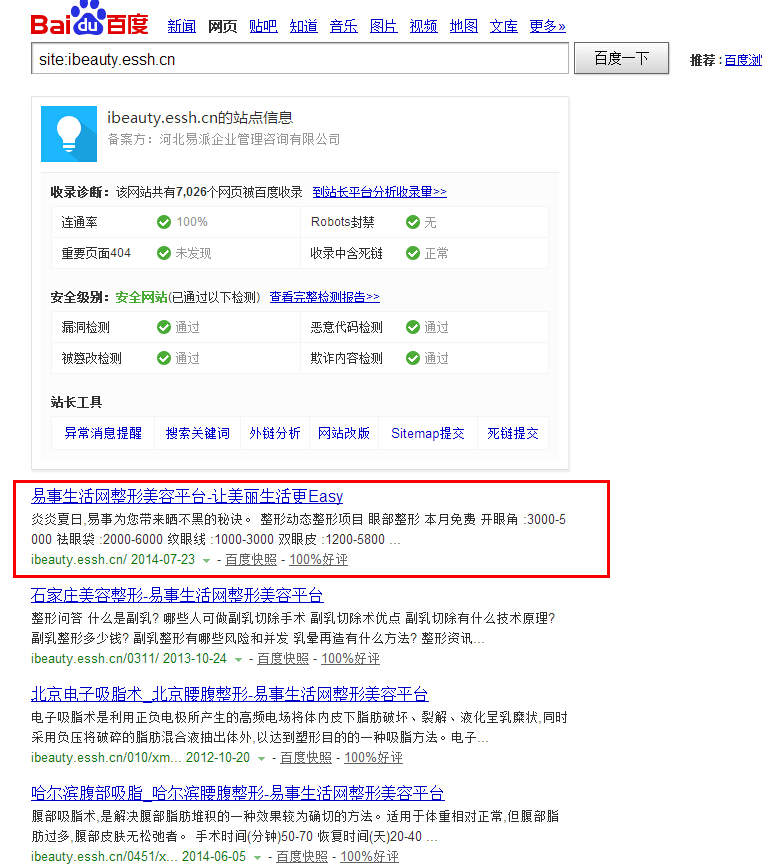
Task: Click green check icon beside 漏洞检测
Action: (x=164, y=327)
